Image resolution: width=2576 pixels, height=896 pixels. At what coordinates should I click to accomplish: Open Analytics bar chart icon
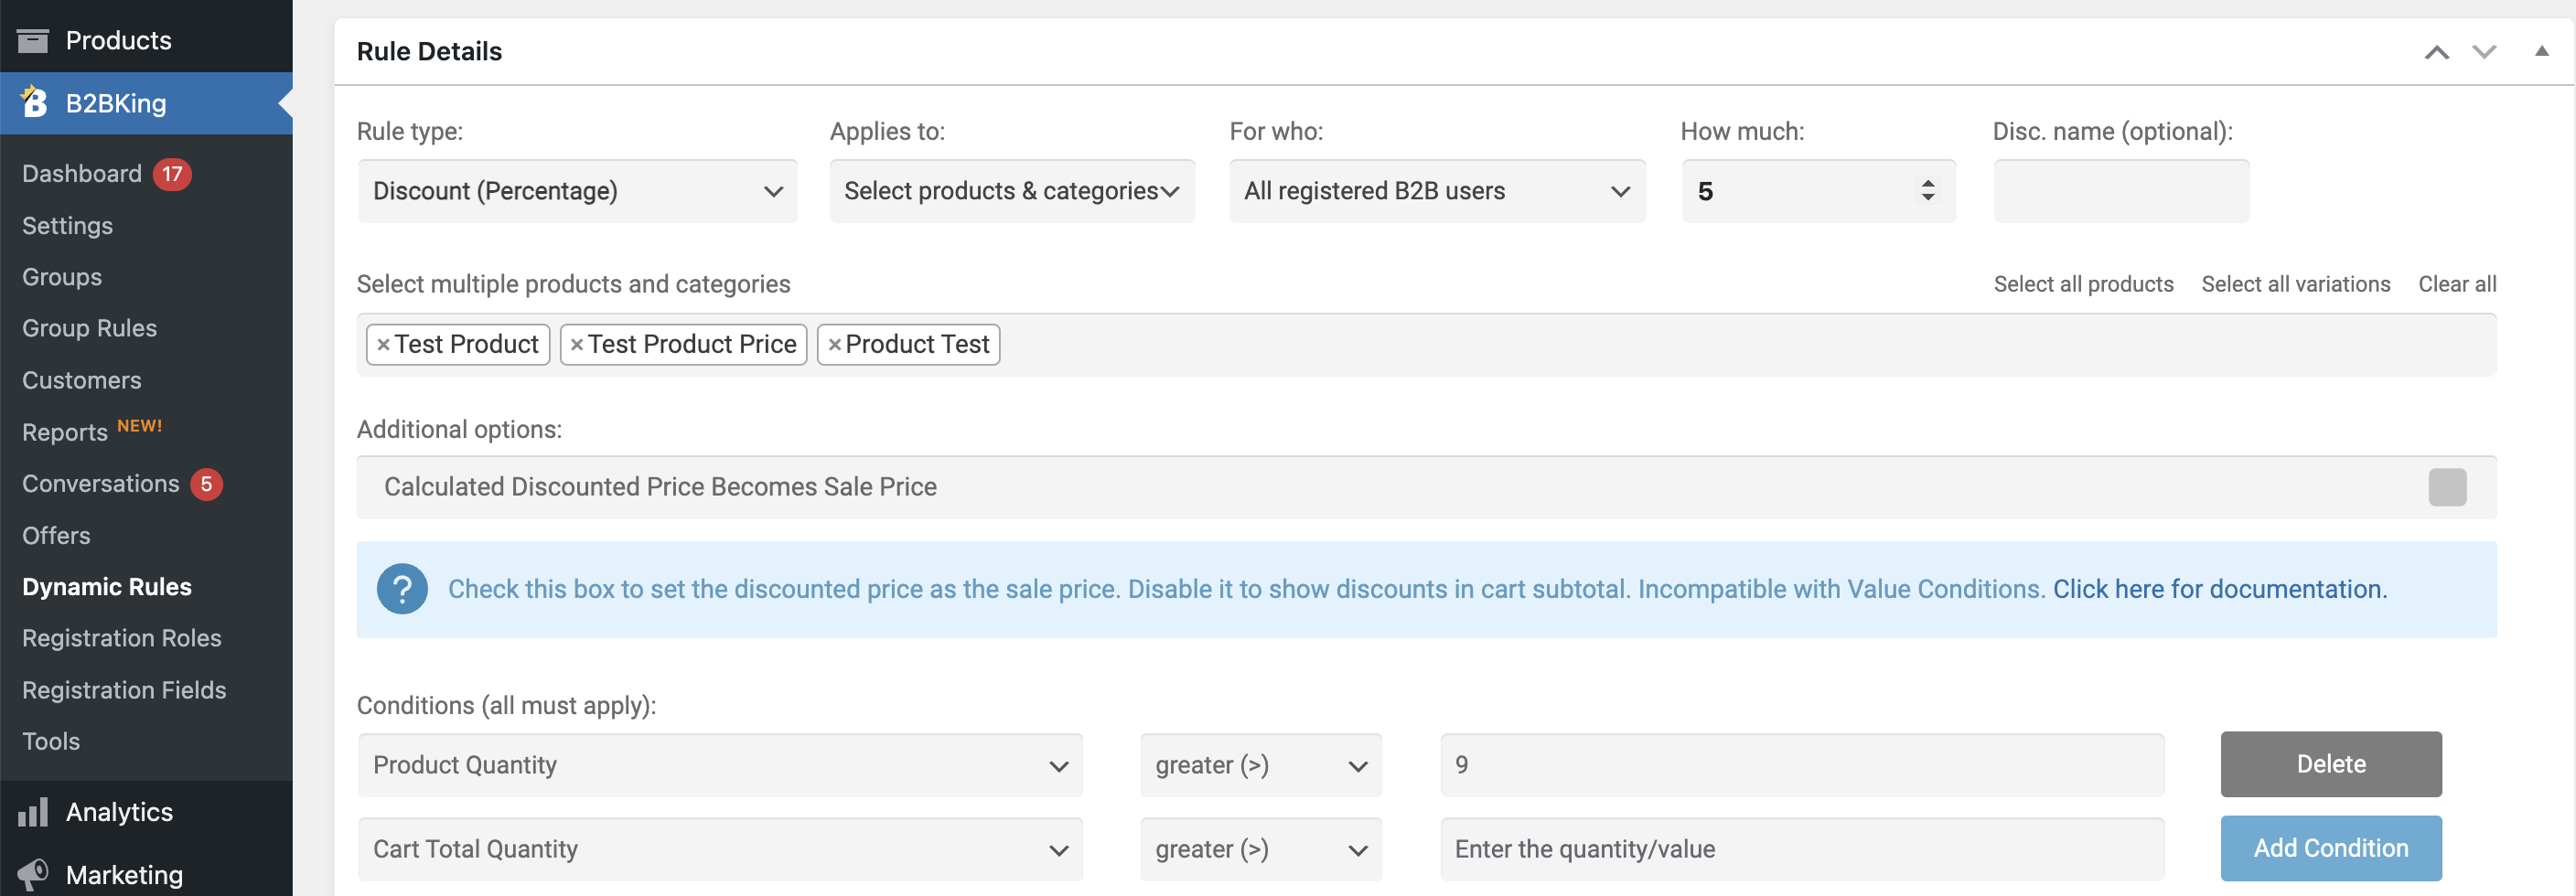tap(33, 811)
